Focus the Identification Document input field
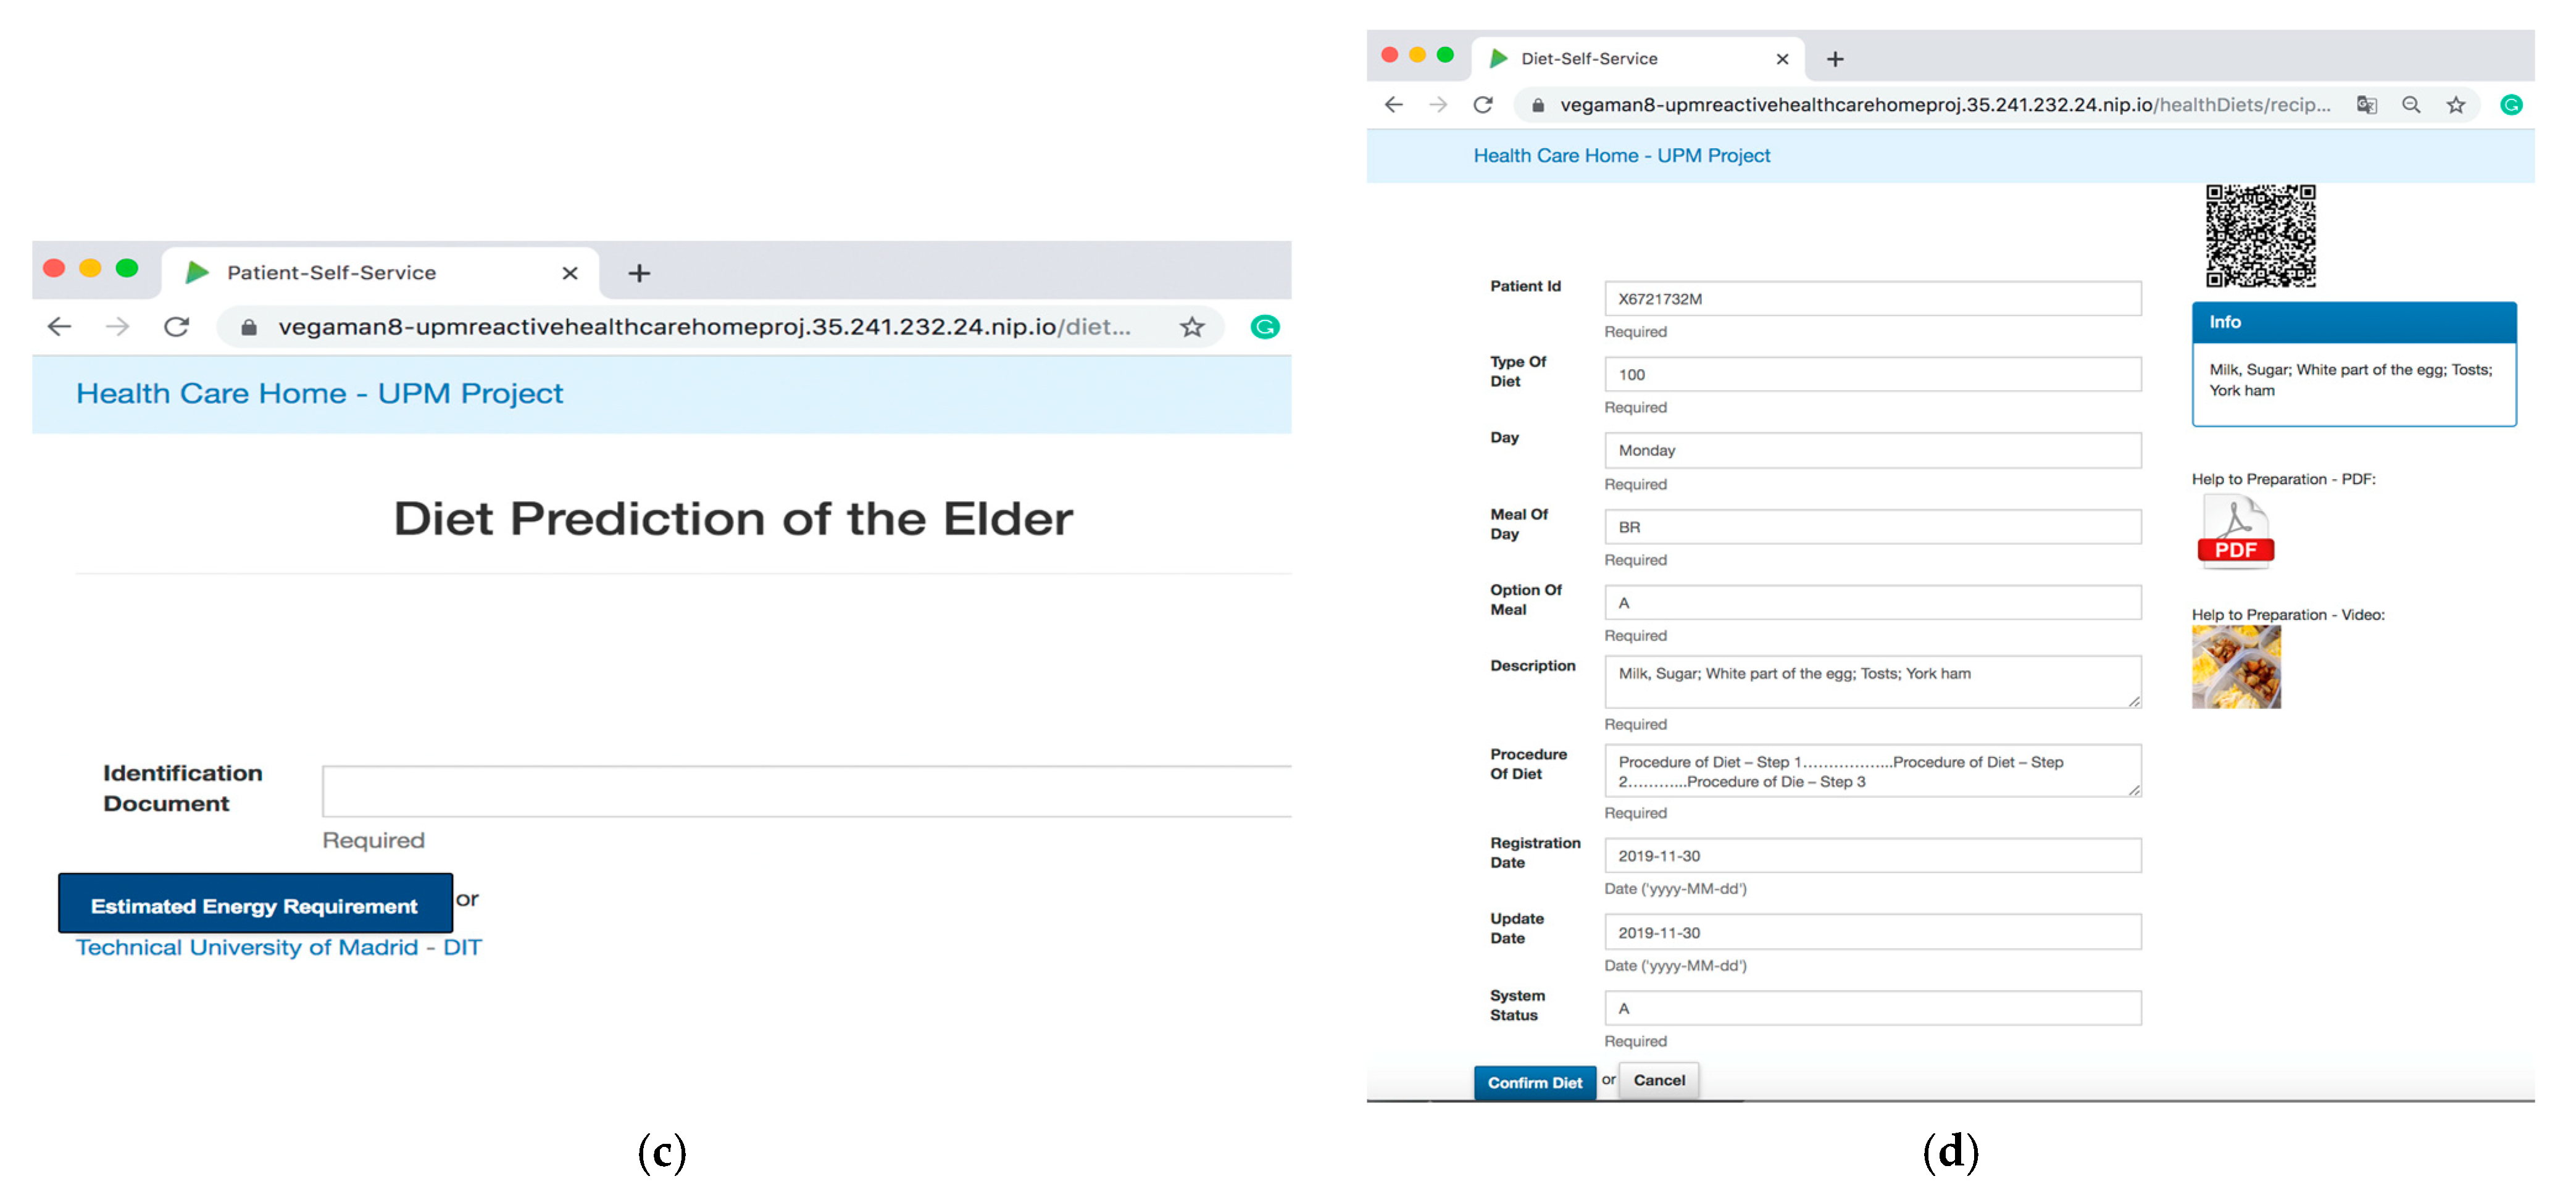2576x1192 pixels. 806,792
